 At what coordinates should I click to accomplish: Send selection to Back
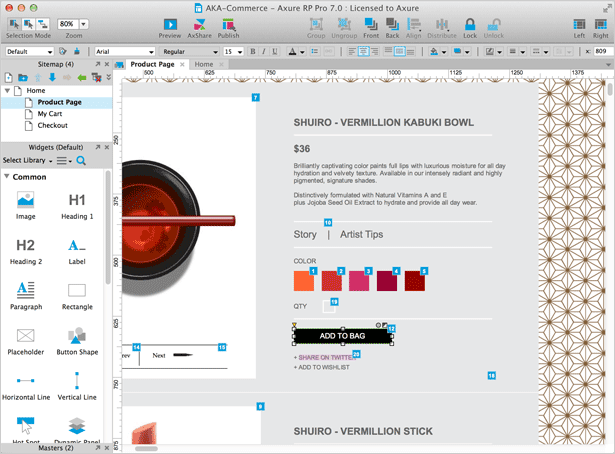coord(392,25)
